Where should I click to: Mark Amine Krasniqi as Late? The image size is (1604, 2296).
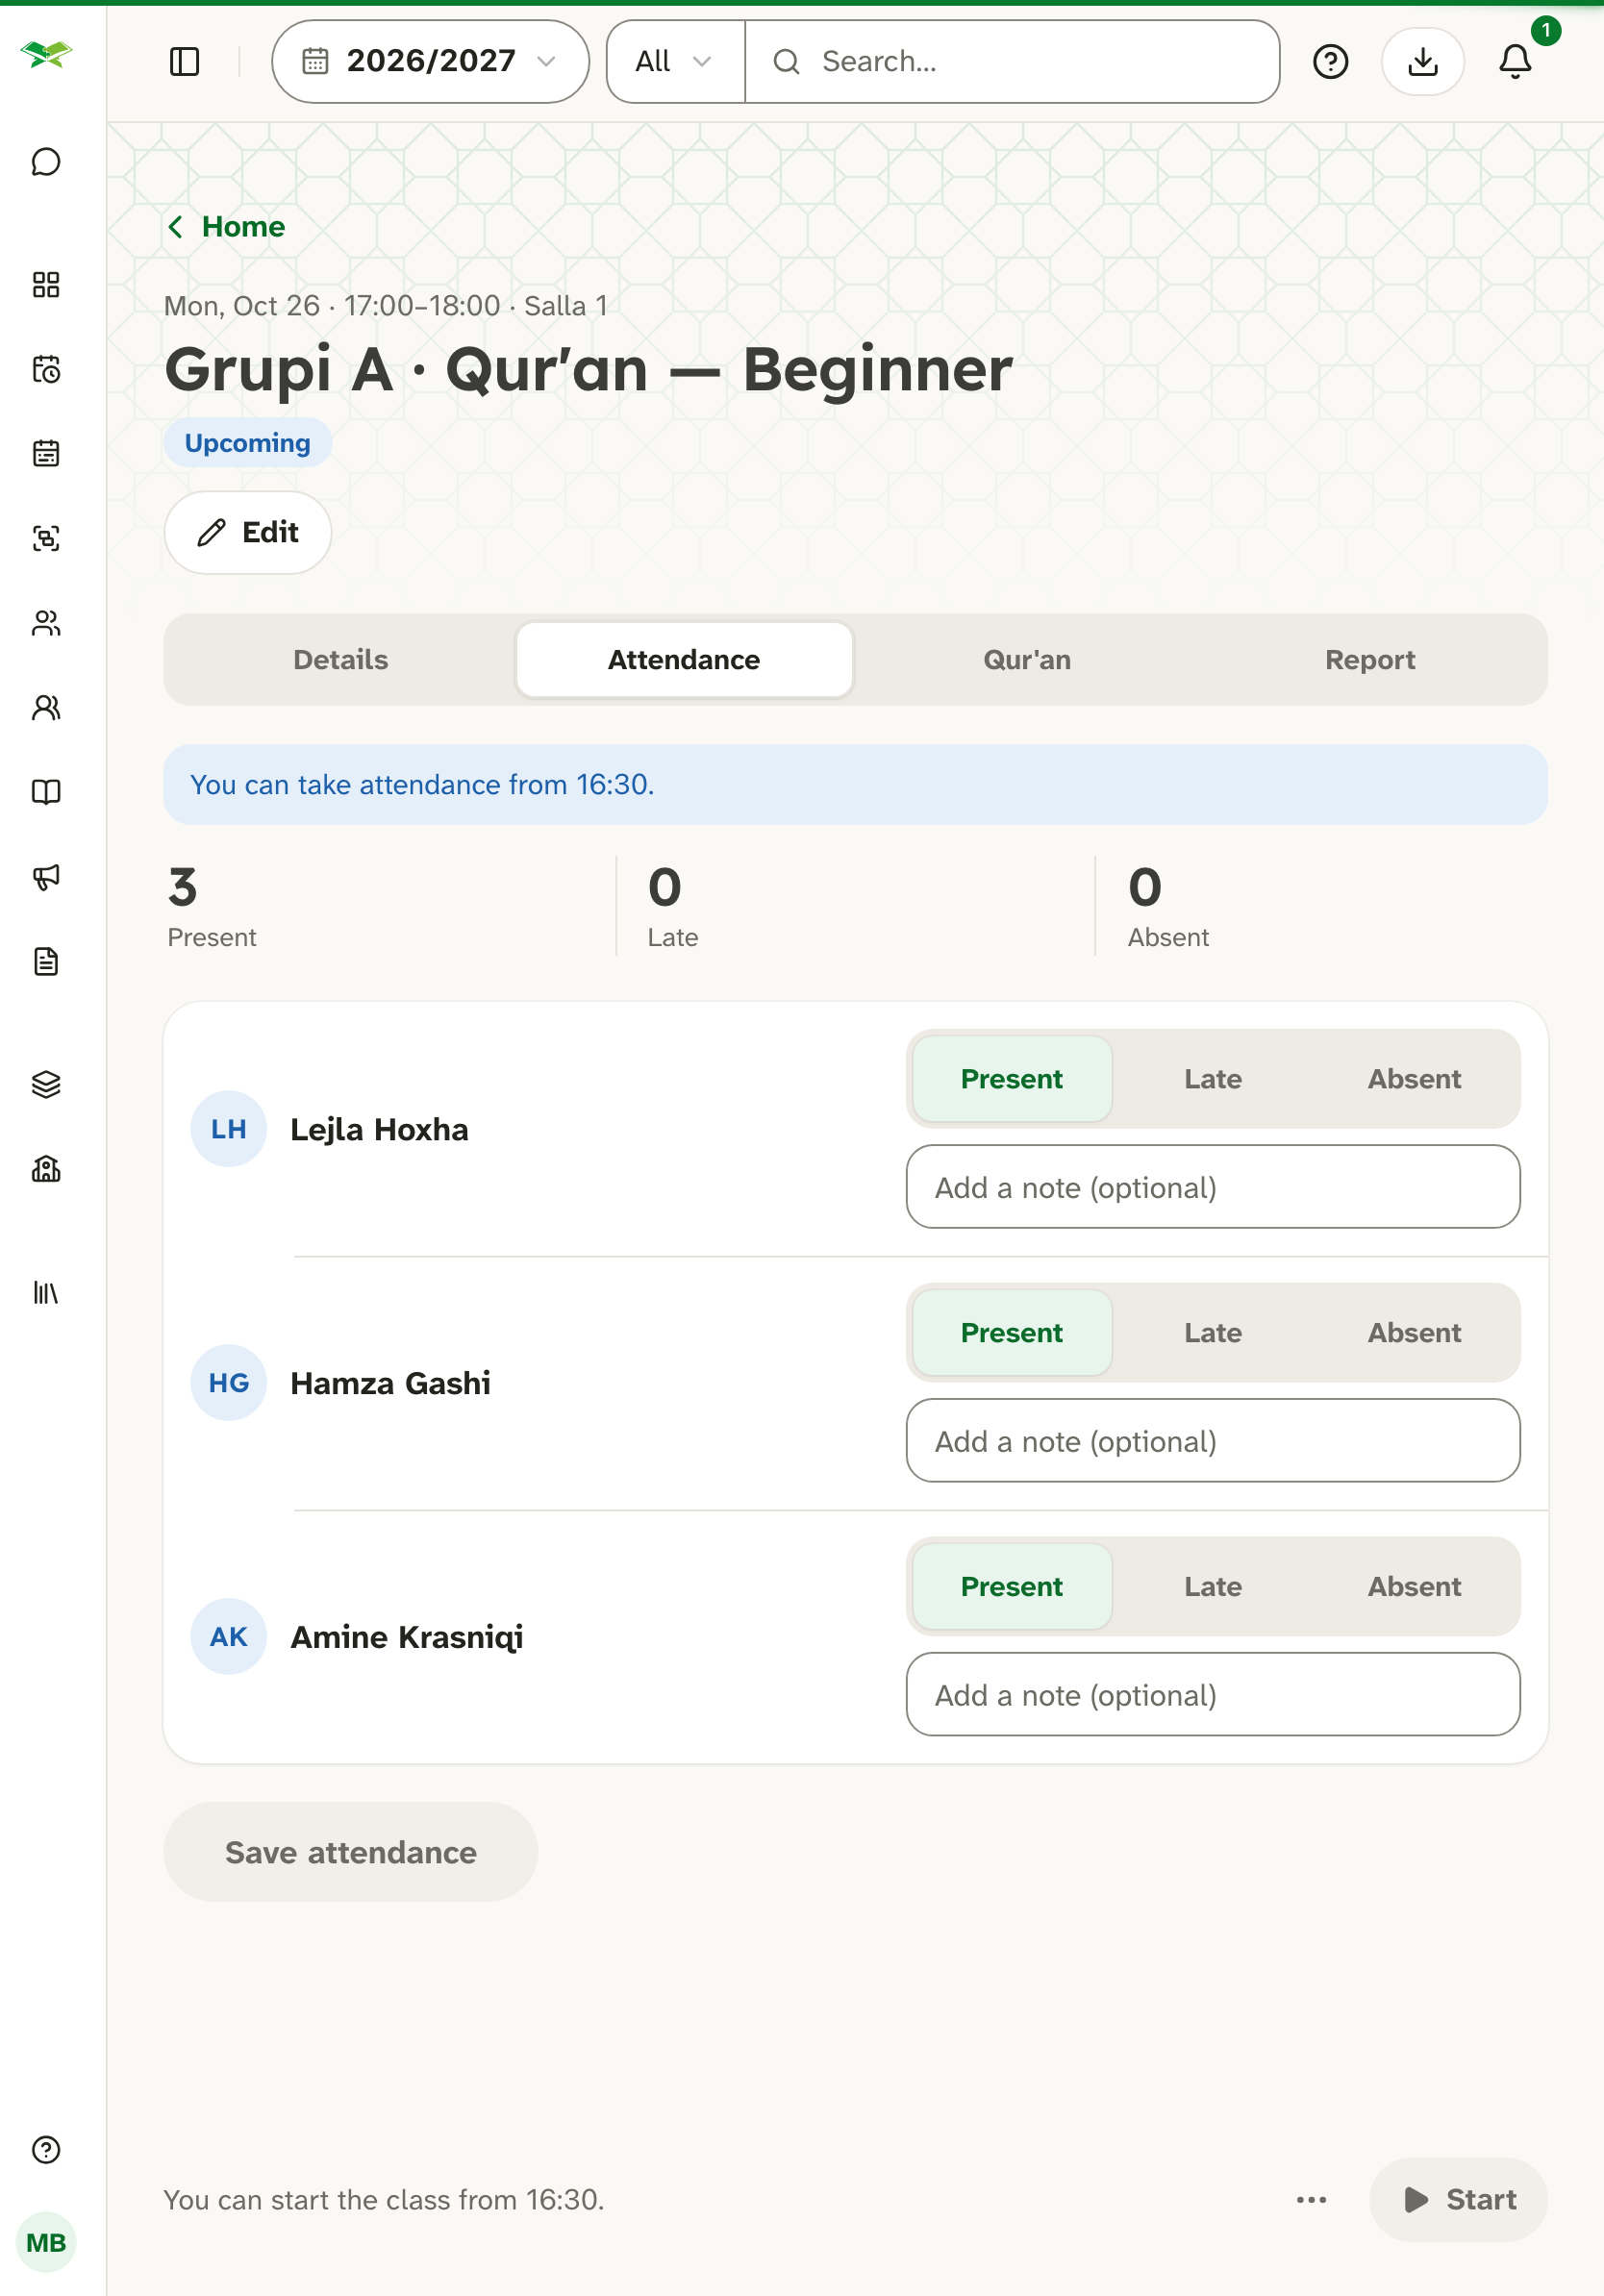point(1213,1587)
